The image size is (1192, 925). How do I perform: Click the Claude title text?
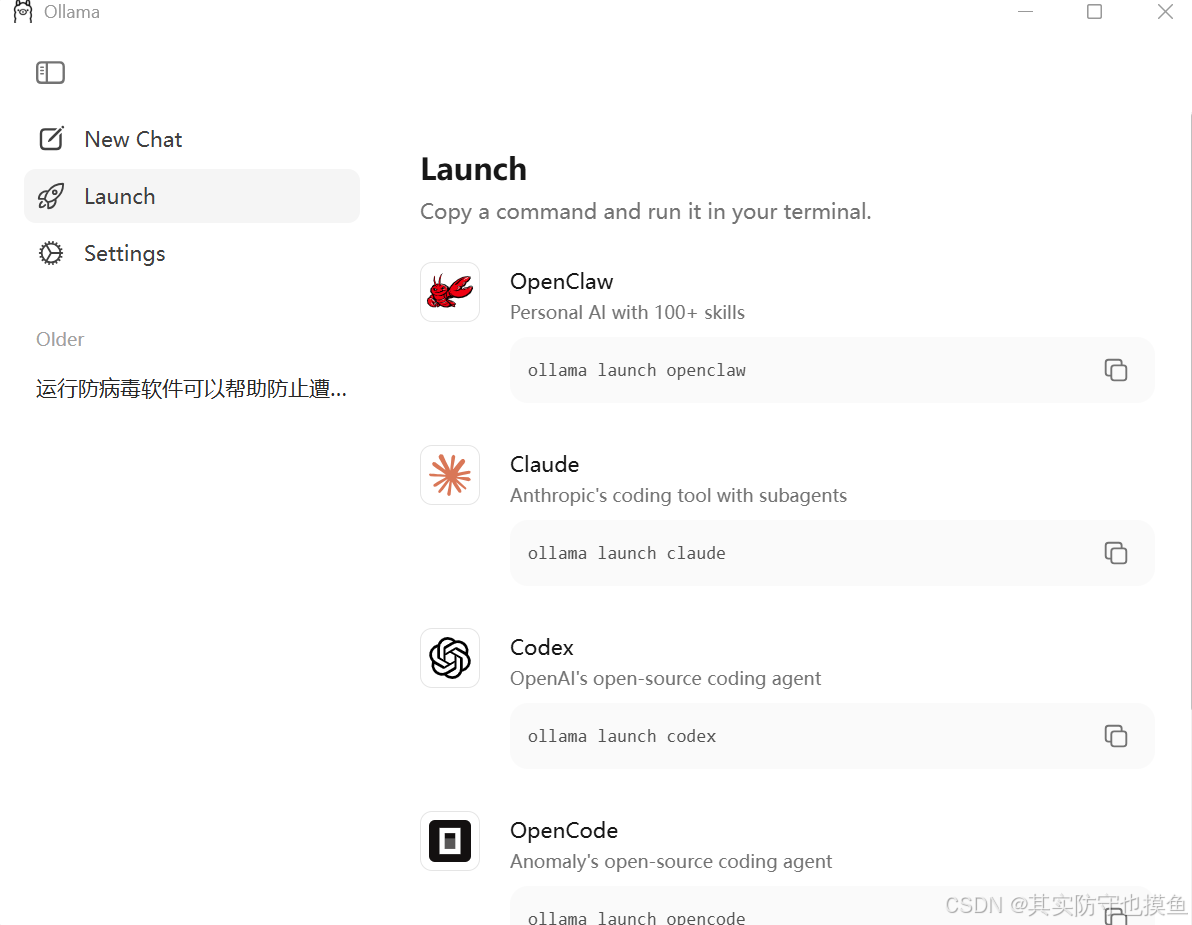(544, 464)
